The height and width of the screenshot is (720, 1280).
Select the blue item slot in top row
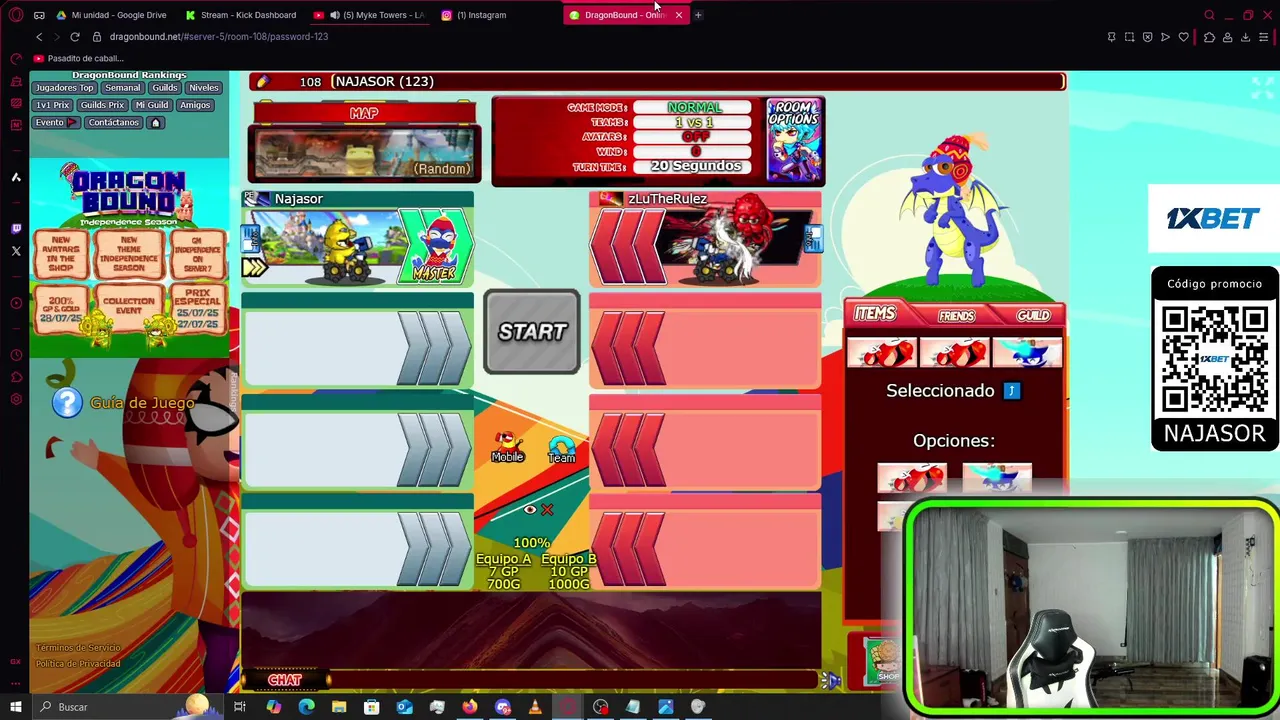coord(1028,353)
